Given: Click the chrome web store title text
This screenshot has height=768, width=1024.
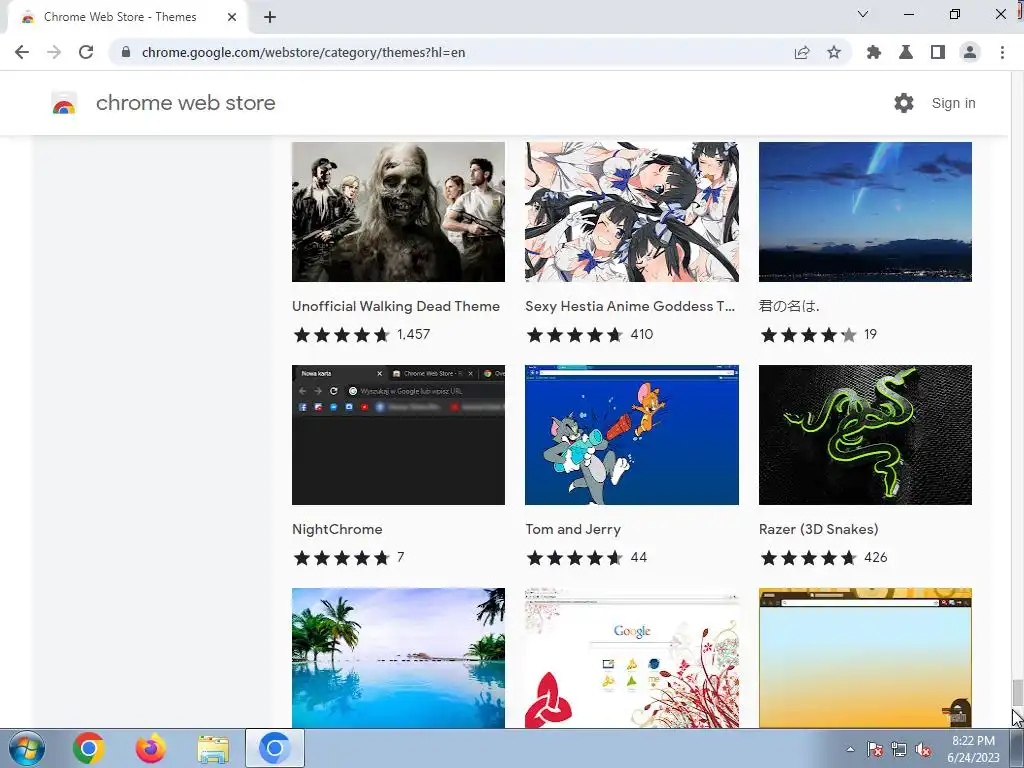Looking at the screenshot, I should (x=185, y=103).
